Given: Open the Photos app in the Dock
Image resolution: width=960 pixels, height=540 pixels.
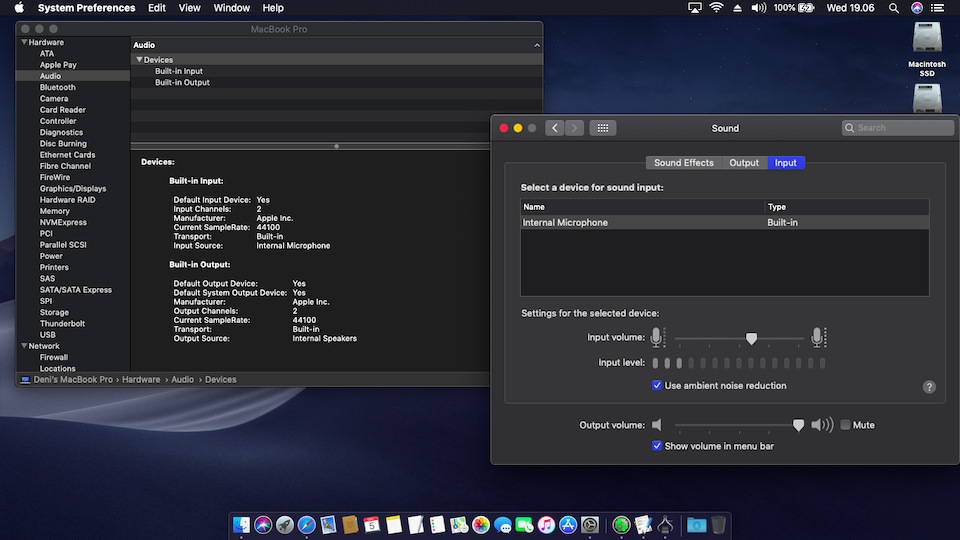Looking at the screenshot, I should click(481, 525).
